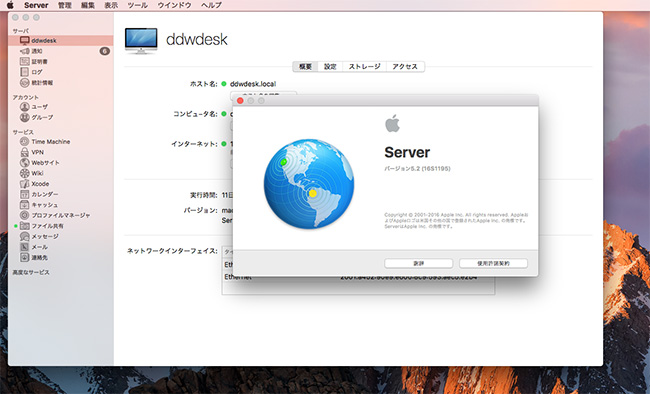
Task: Click the Server globe icon in About window
Action: click(309, 184)
